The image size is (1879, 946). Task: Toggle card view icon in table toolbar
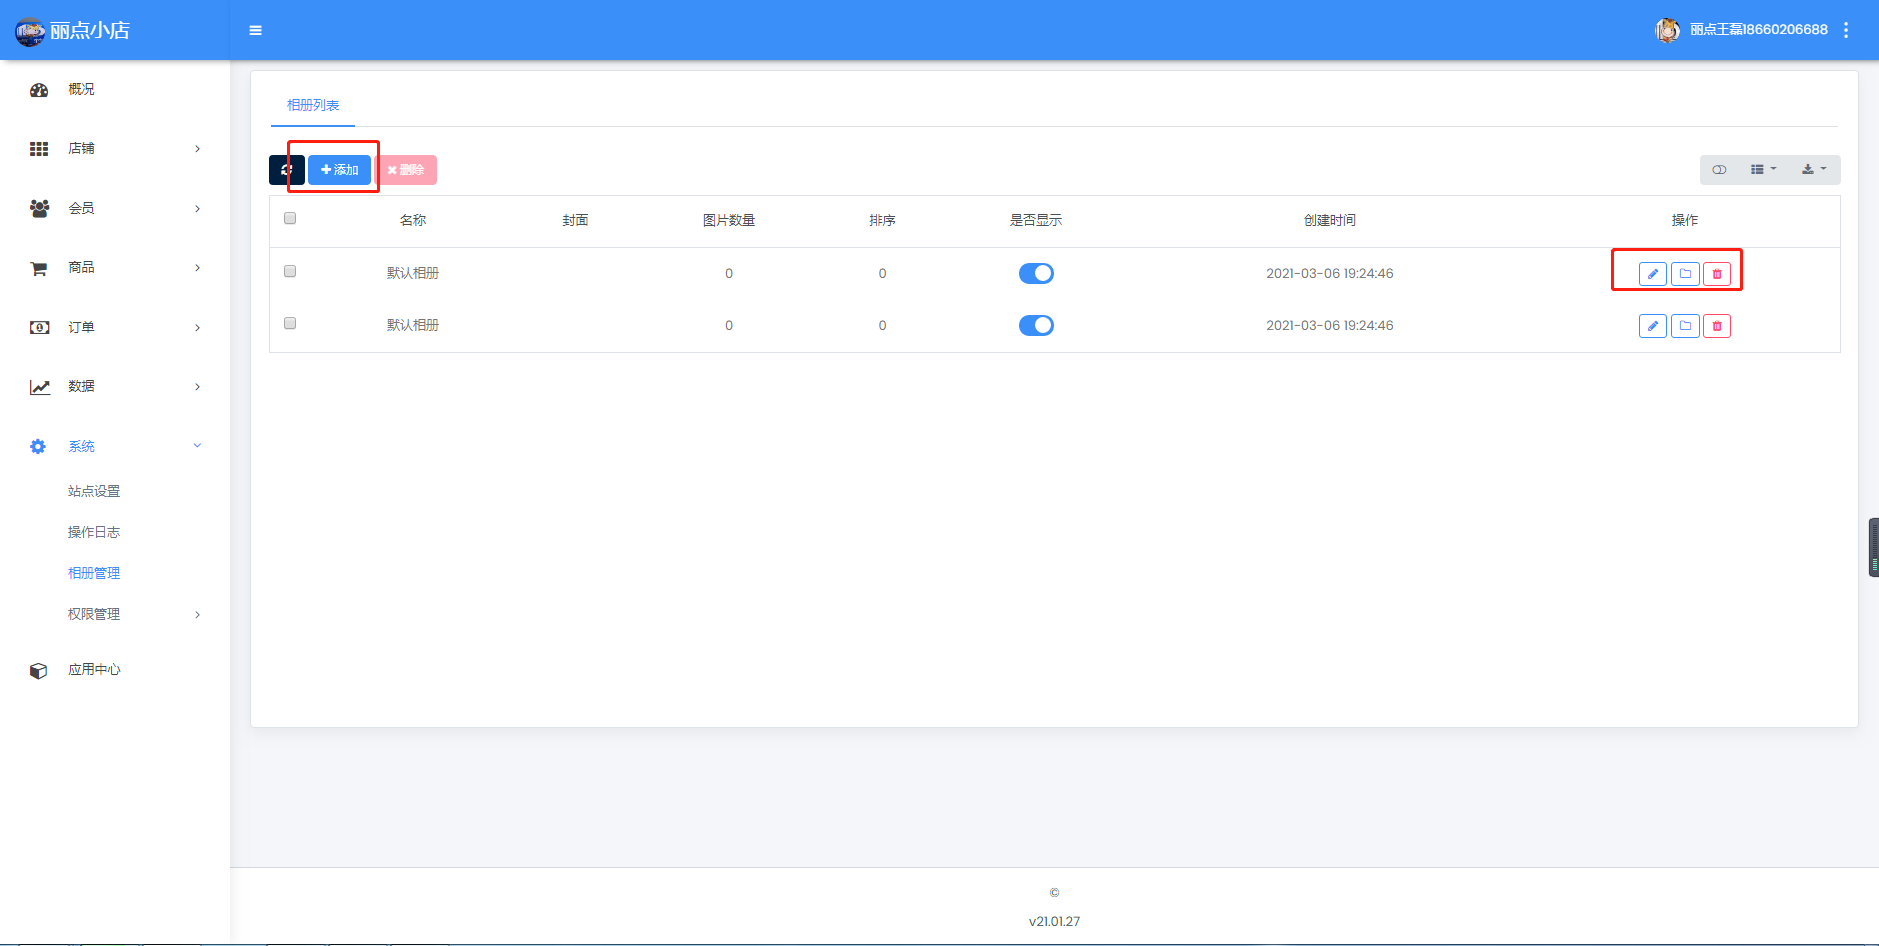point(1719,170)
